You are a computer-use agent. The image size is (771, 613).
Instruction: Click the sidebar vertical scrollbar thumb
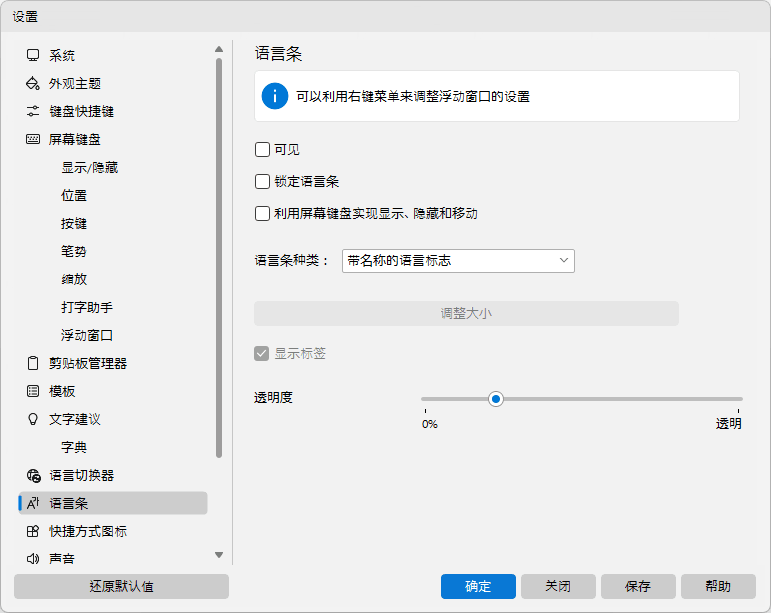click(x=219, y=258)
